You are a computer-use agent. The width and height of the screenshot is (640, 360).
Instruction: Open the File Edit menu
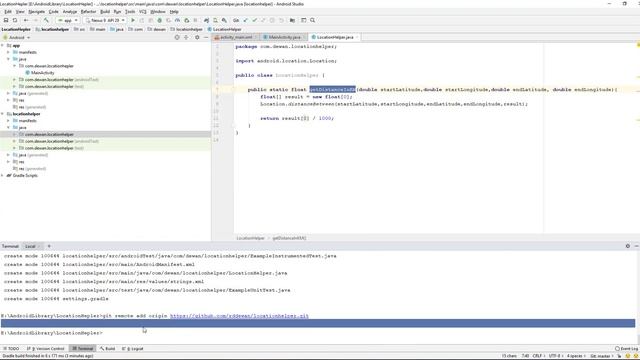tap(8, 12)
